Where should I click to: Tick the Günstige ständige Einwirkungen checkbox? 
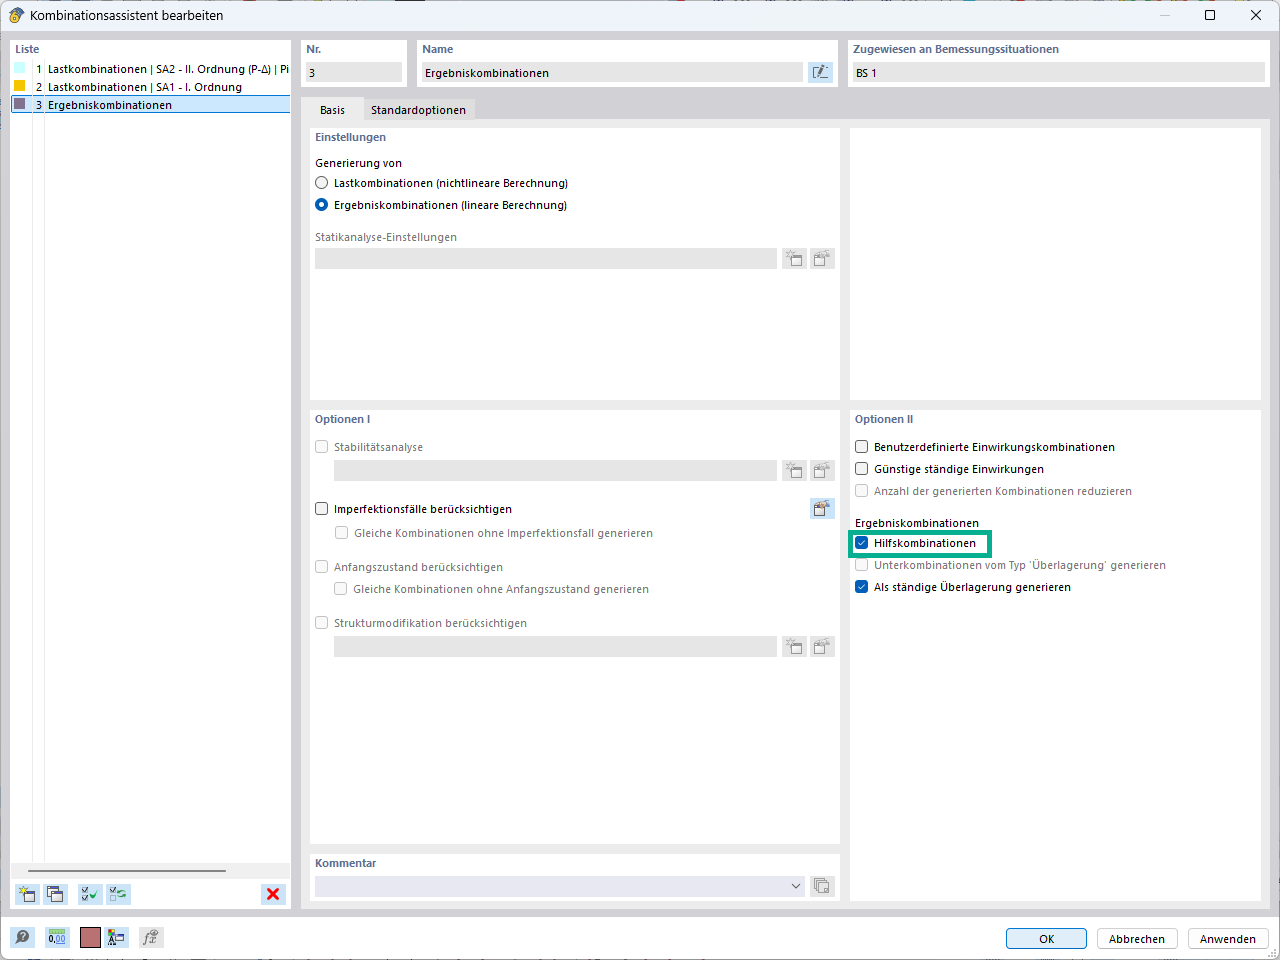coord(861,469)
